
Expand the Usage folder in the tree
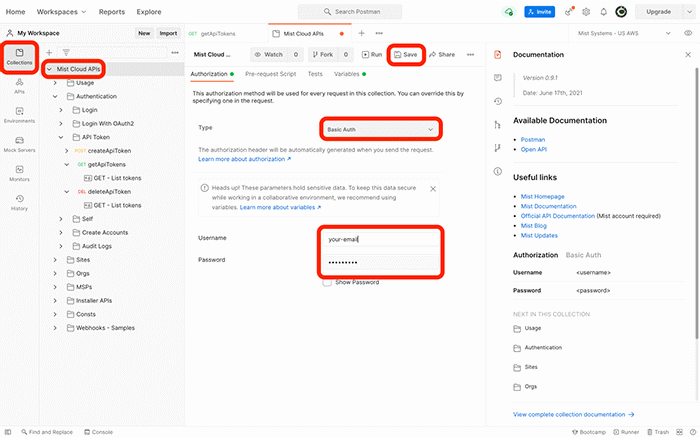coord(55,83)
